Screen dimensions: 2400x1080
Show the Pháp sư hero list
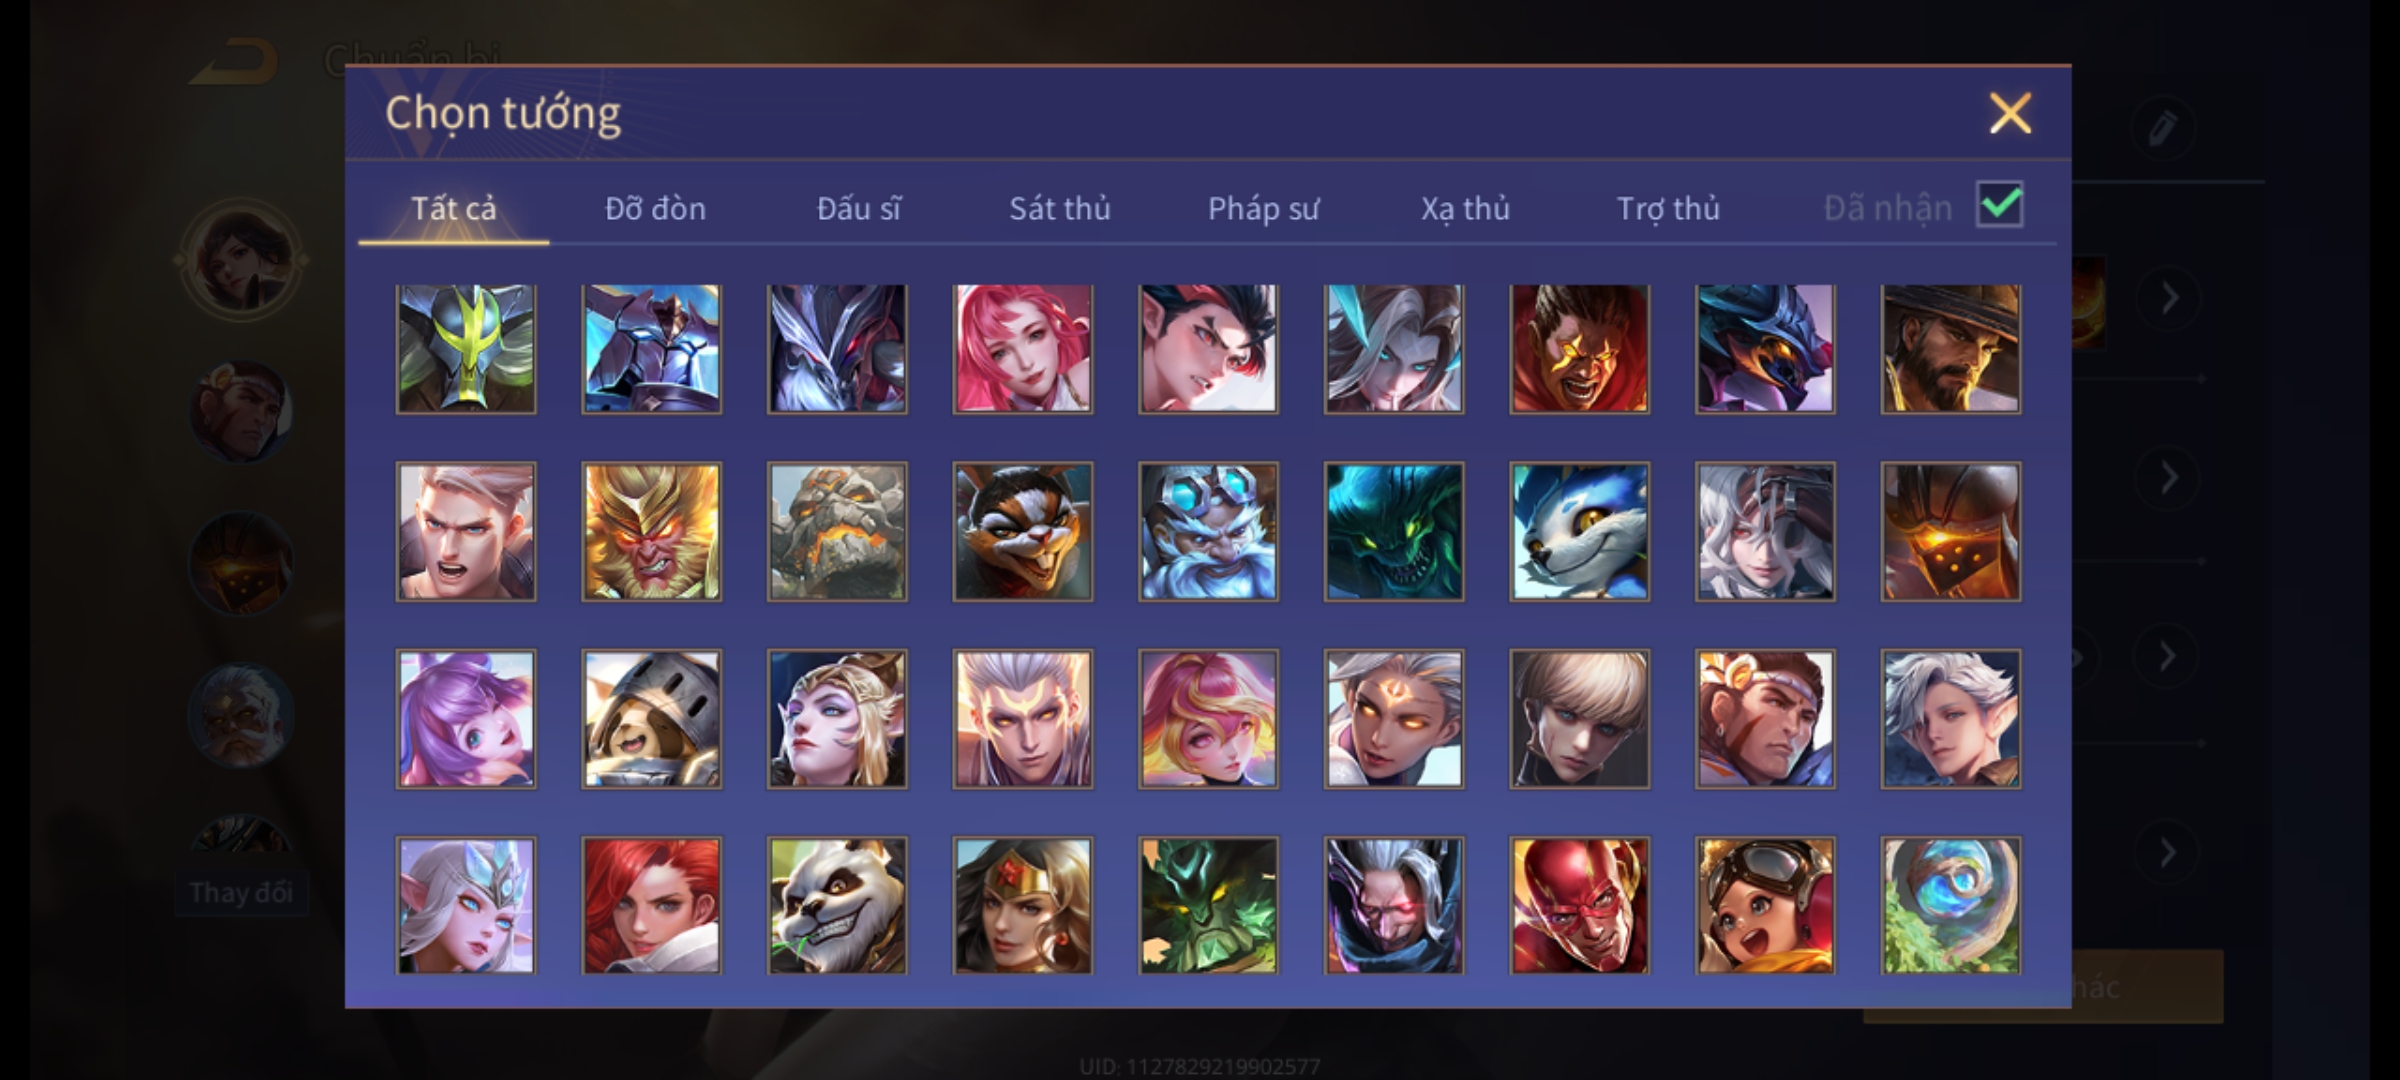click(x=1263, y=208)
